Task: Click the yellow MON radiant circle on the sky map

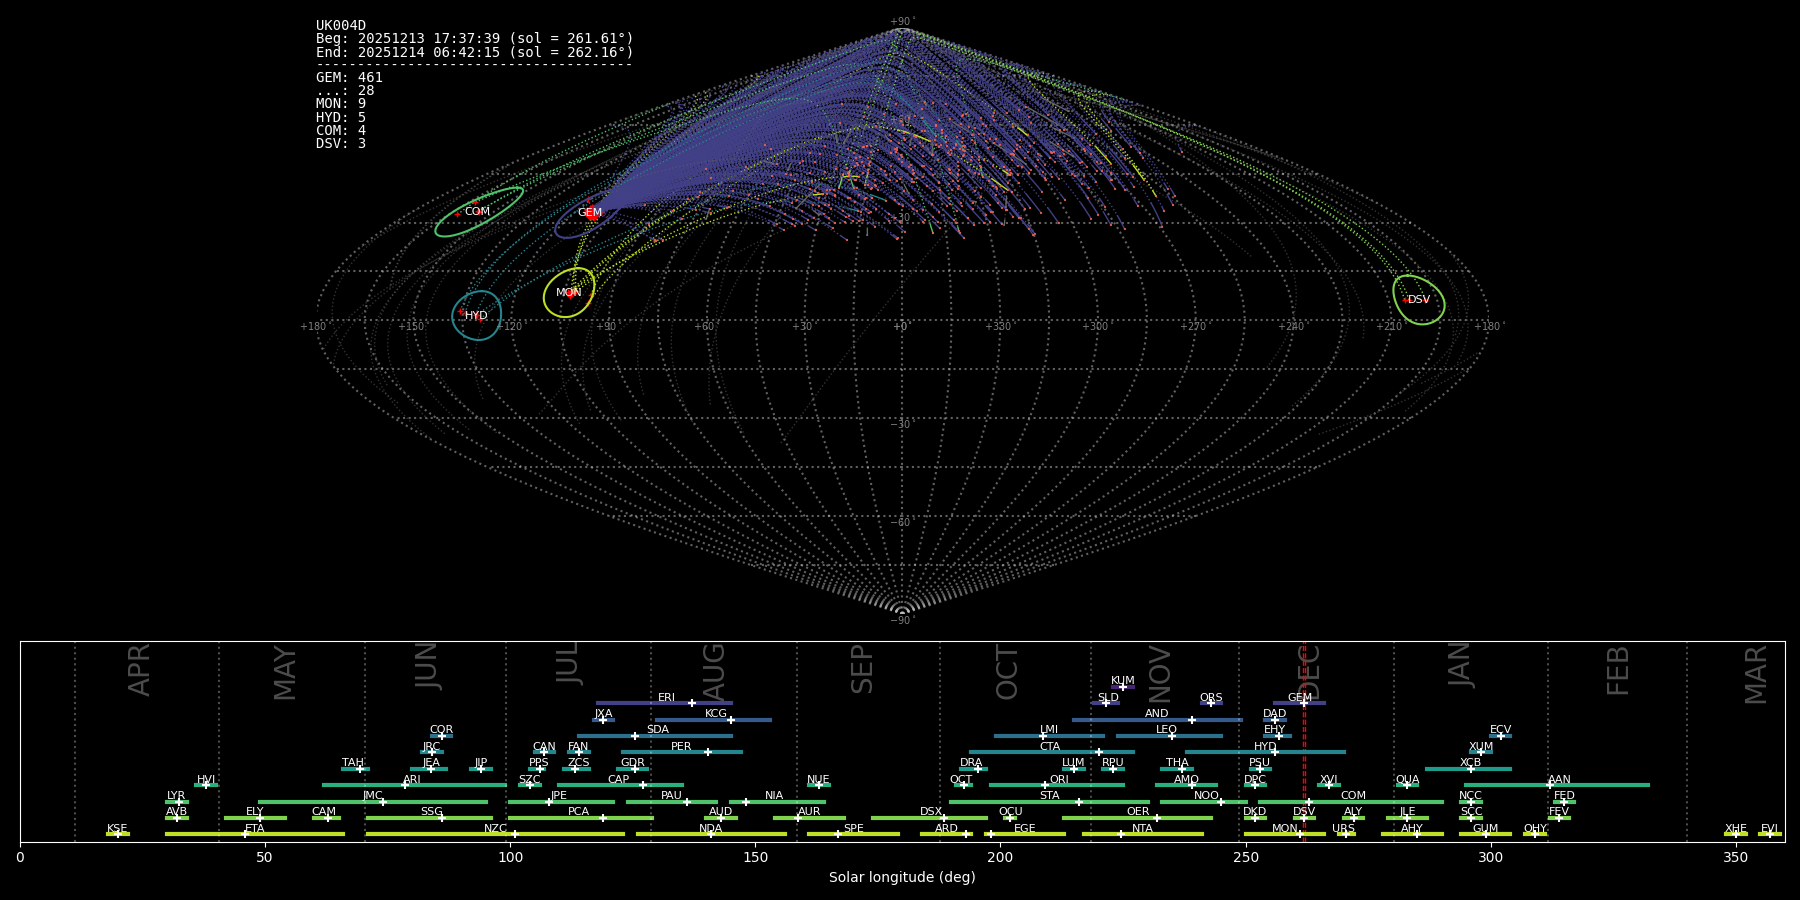Action: pos(569,293)
